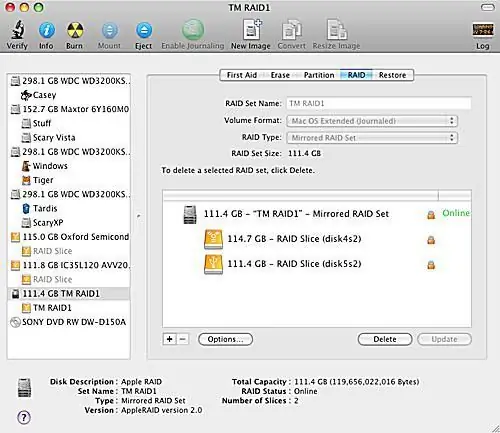Open the Options... button

(x=225, y=339)
